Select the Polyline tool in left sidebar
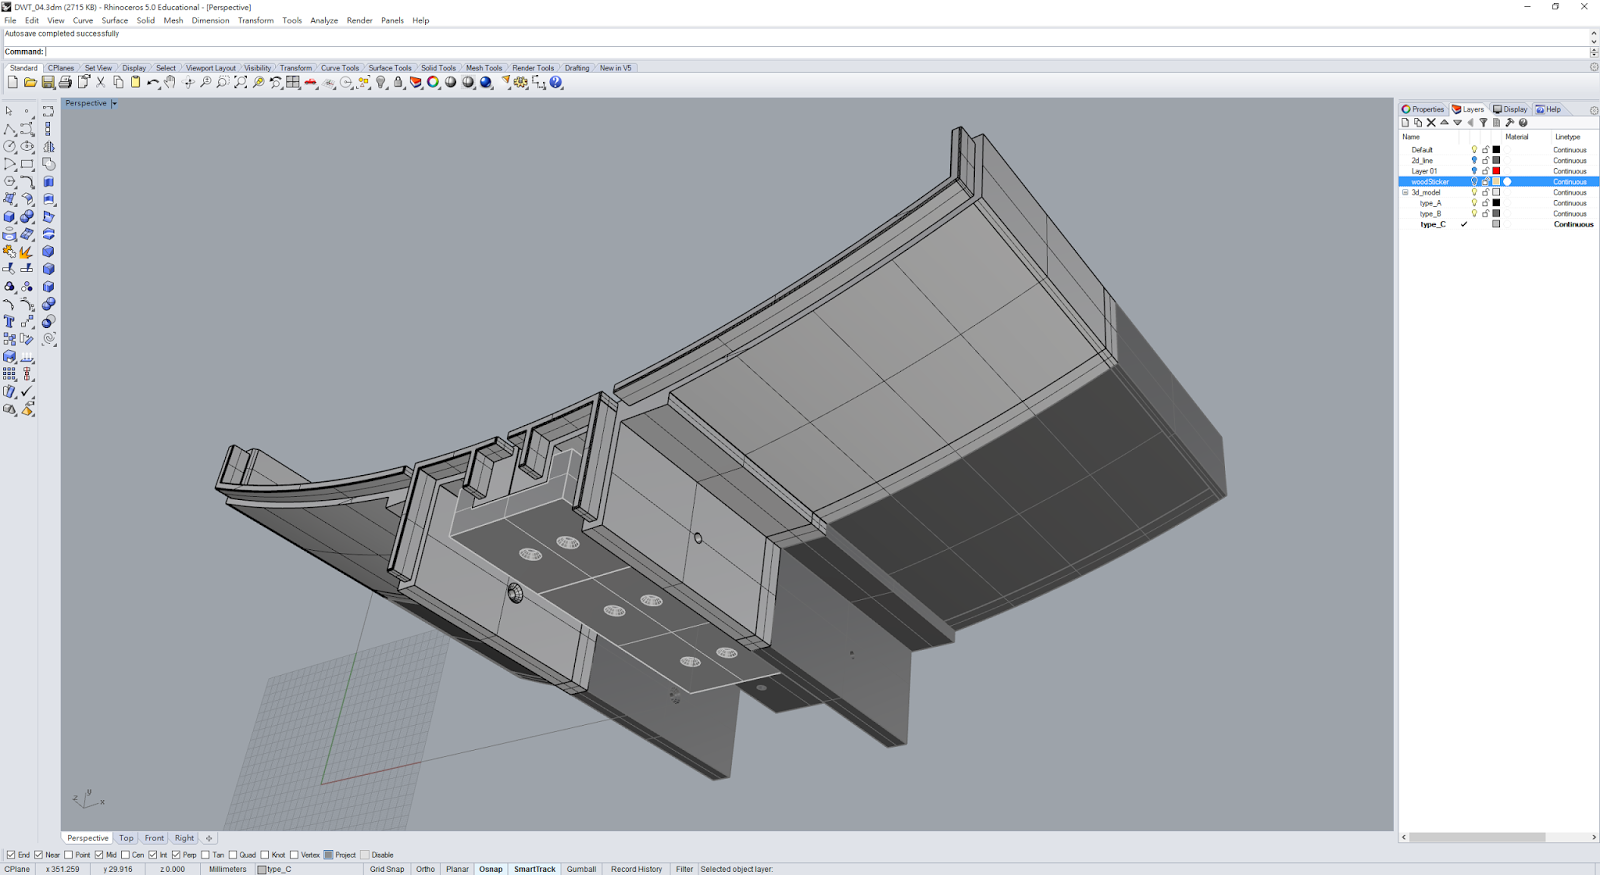Viewport: 1600px width, 875px height. click(x=9, y=129)
